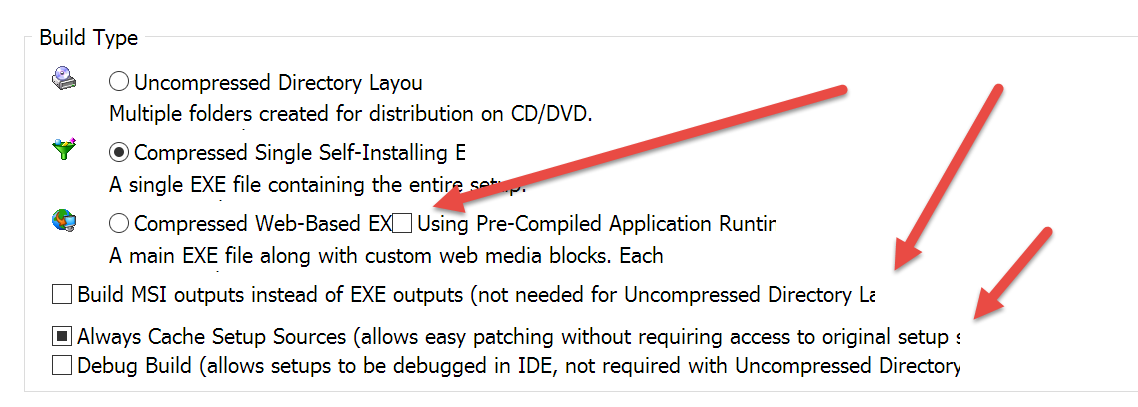
Task: Enable the Debug Build checkbox box
Action: click(x=62, y=366)
